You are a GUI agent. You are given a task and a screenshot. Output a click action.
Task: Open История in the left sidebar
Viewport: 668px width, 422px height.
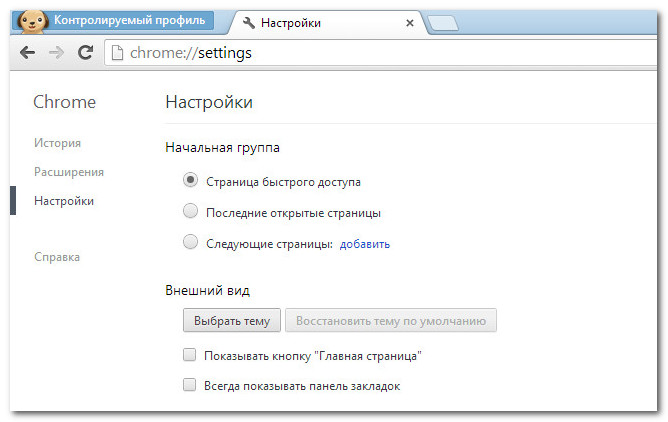coord(57,143)
